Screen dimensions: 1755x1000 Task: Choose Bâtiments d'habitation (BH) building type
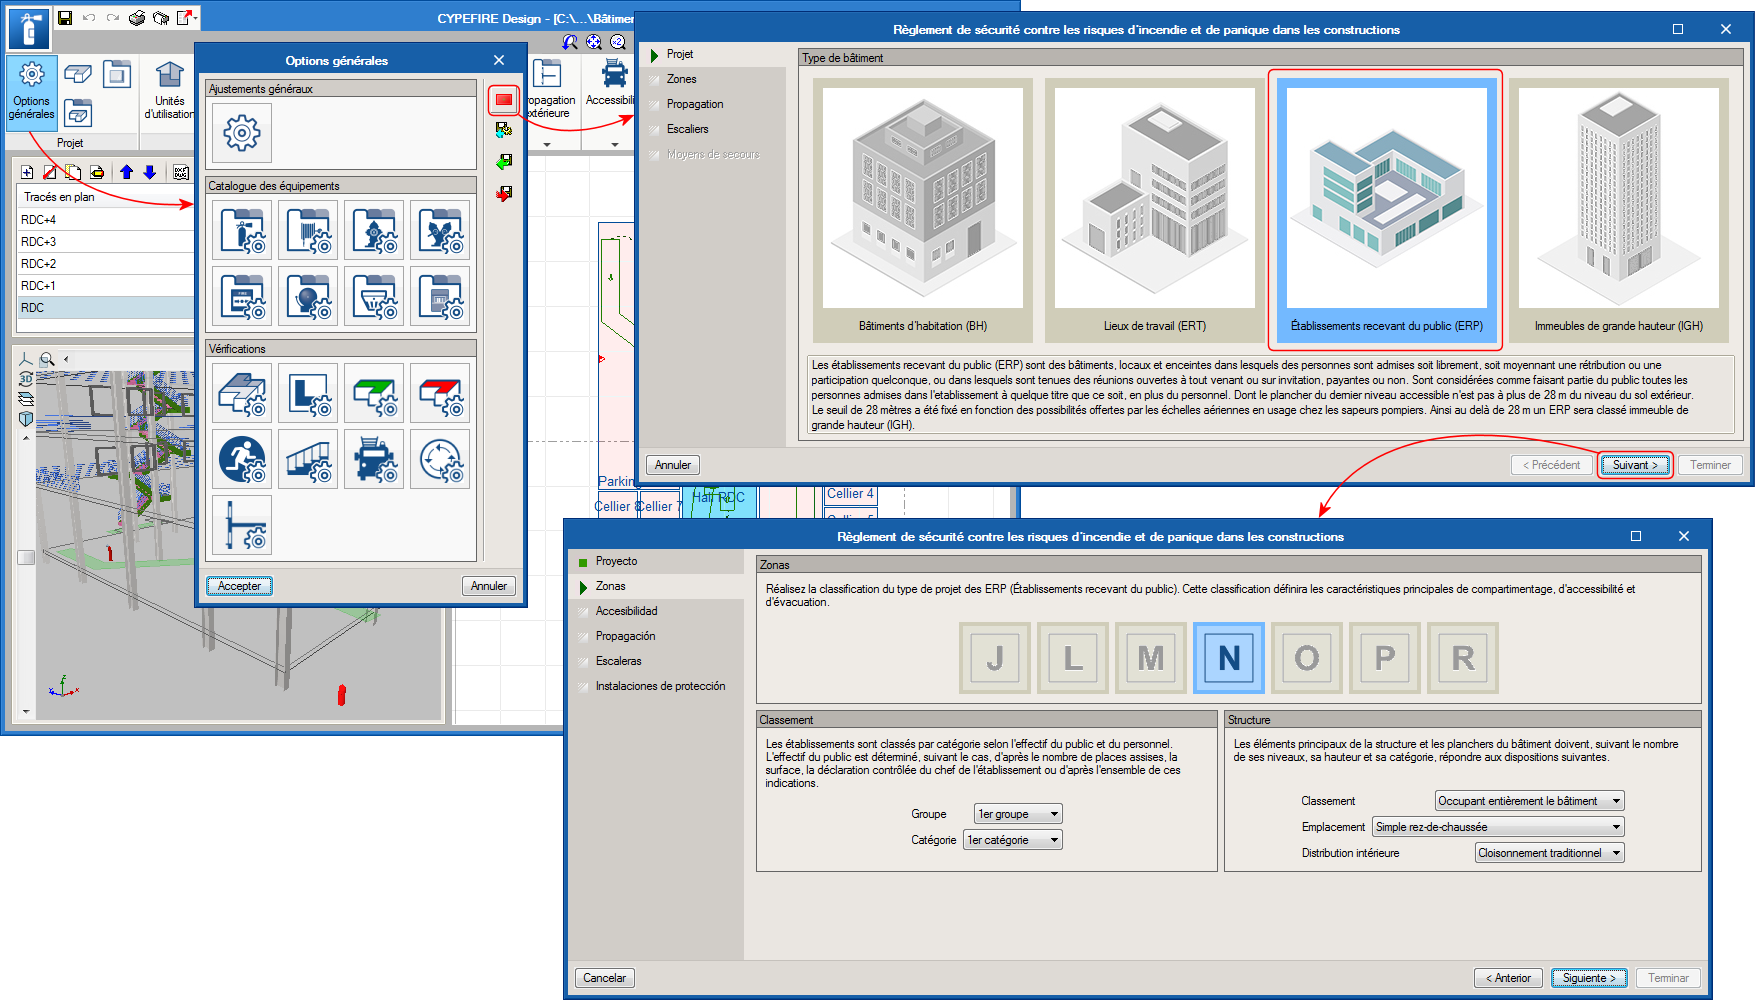[x=923, y=210]
